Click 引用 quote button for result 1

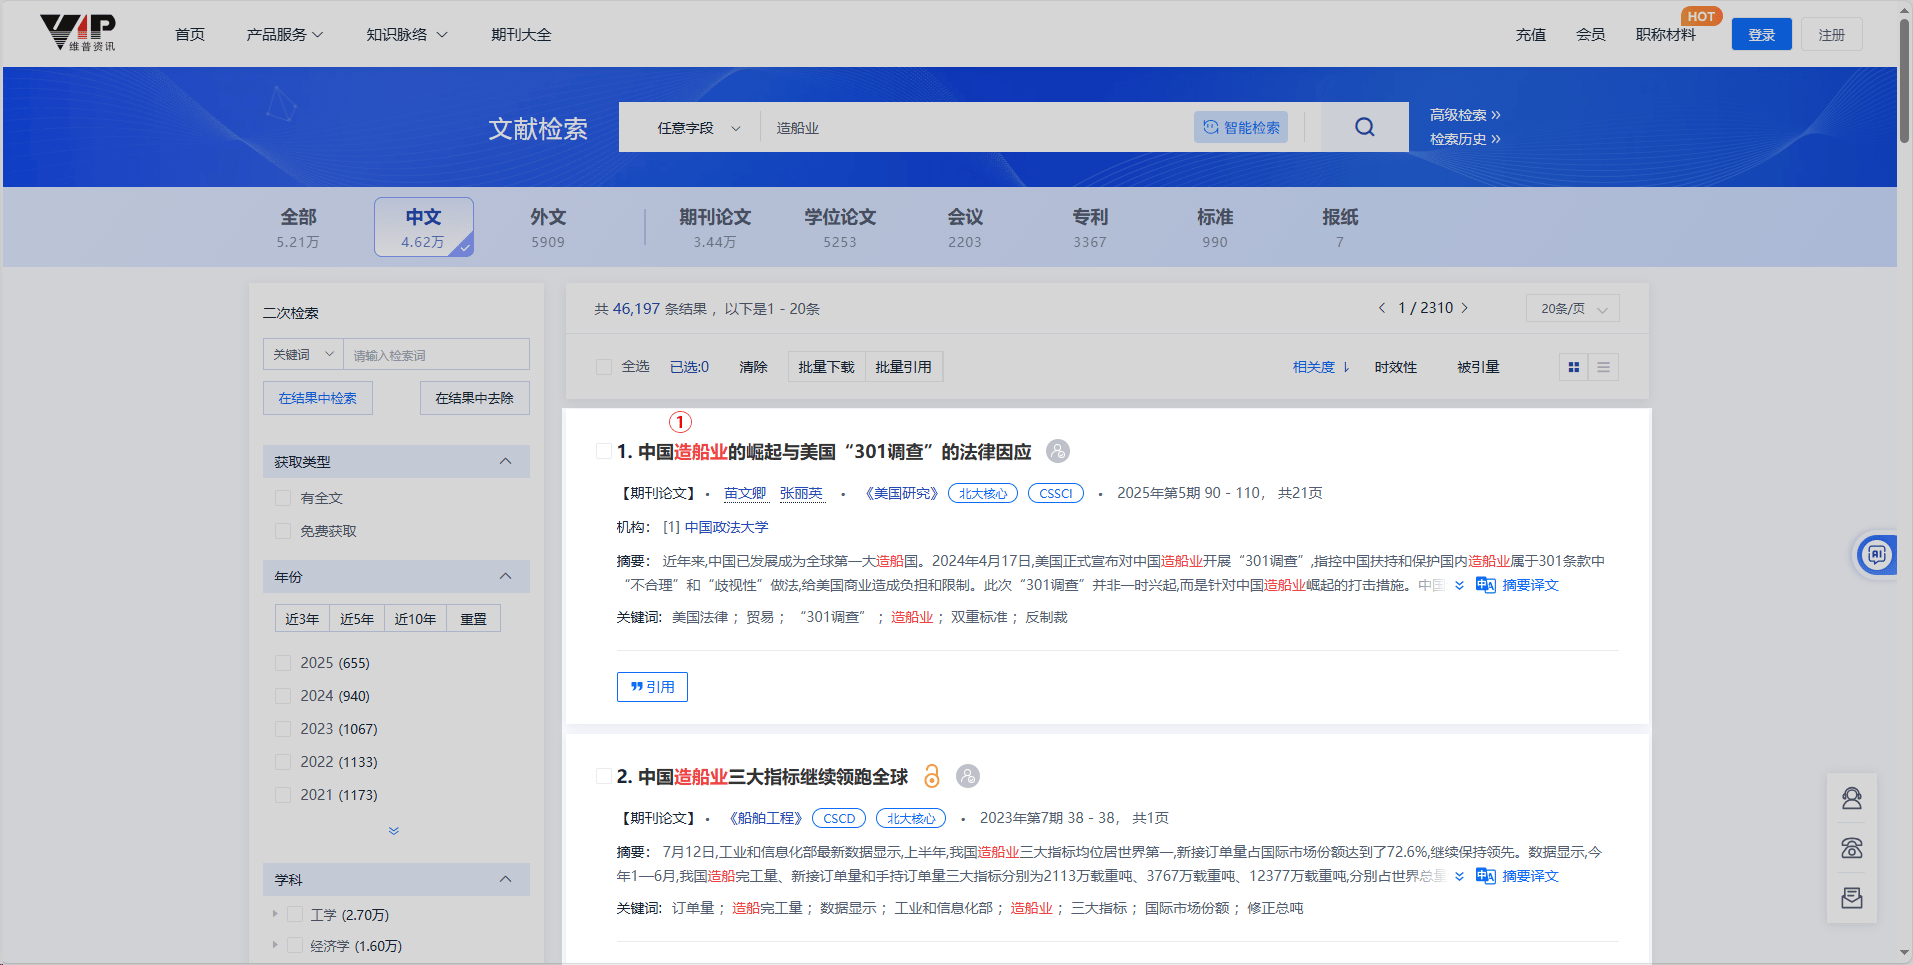click(x=652, y=687)
